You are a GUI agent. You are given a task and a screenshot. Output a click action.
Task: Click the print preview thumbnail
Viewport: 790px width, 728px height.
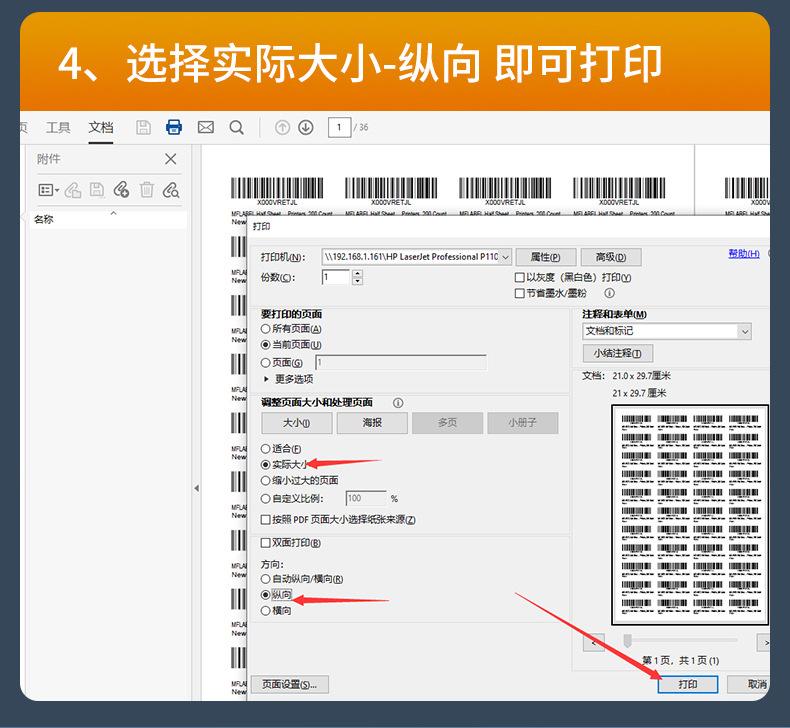690,515
